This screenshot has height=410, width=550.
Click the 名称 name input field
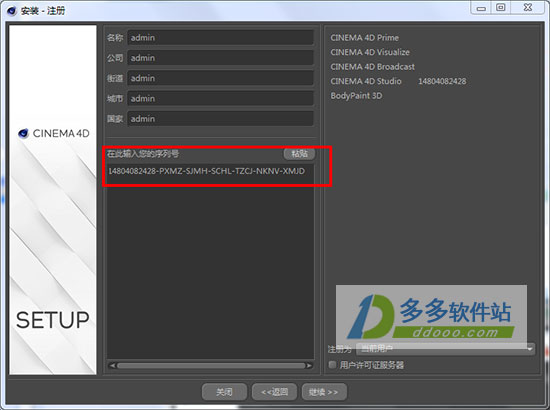click(x=220, y=38)
